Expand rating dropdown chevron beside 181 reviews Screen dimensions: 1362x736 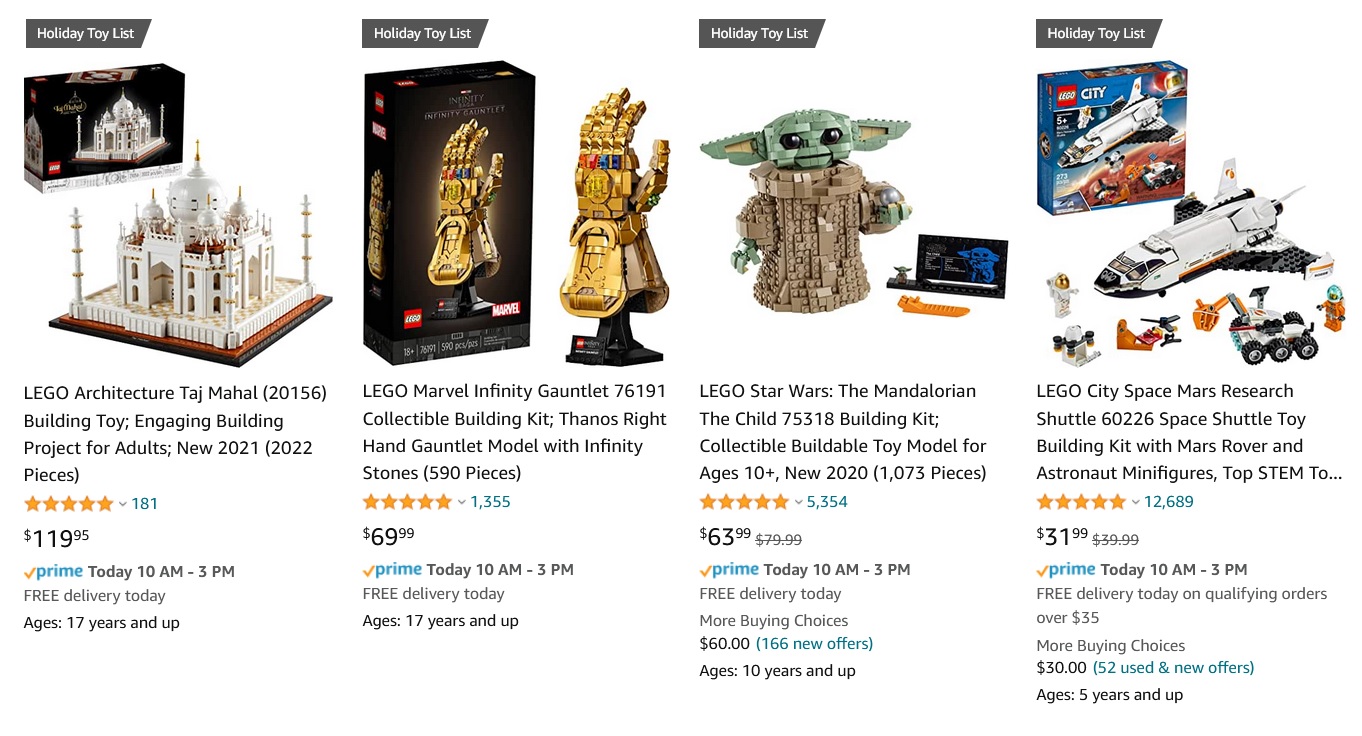pos(123,504)
